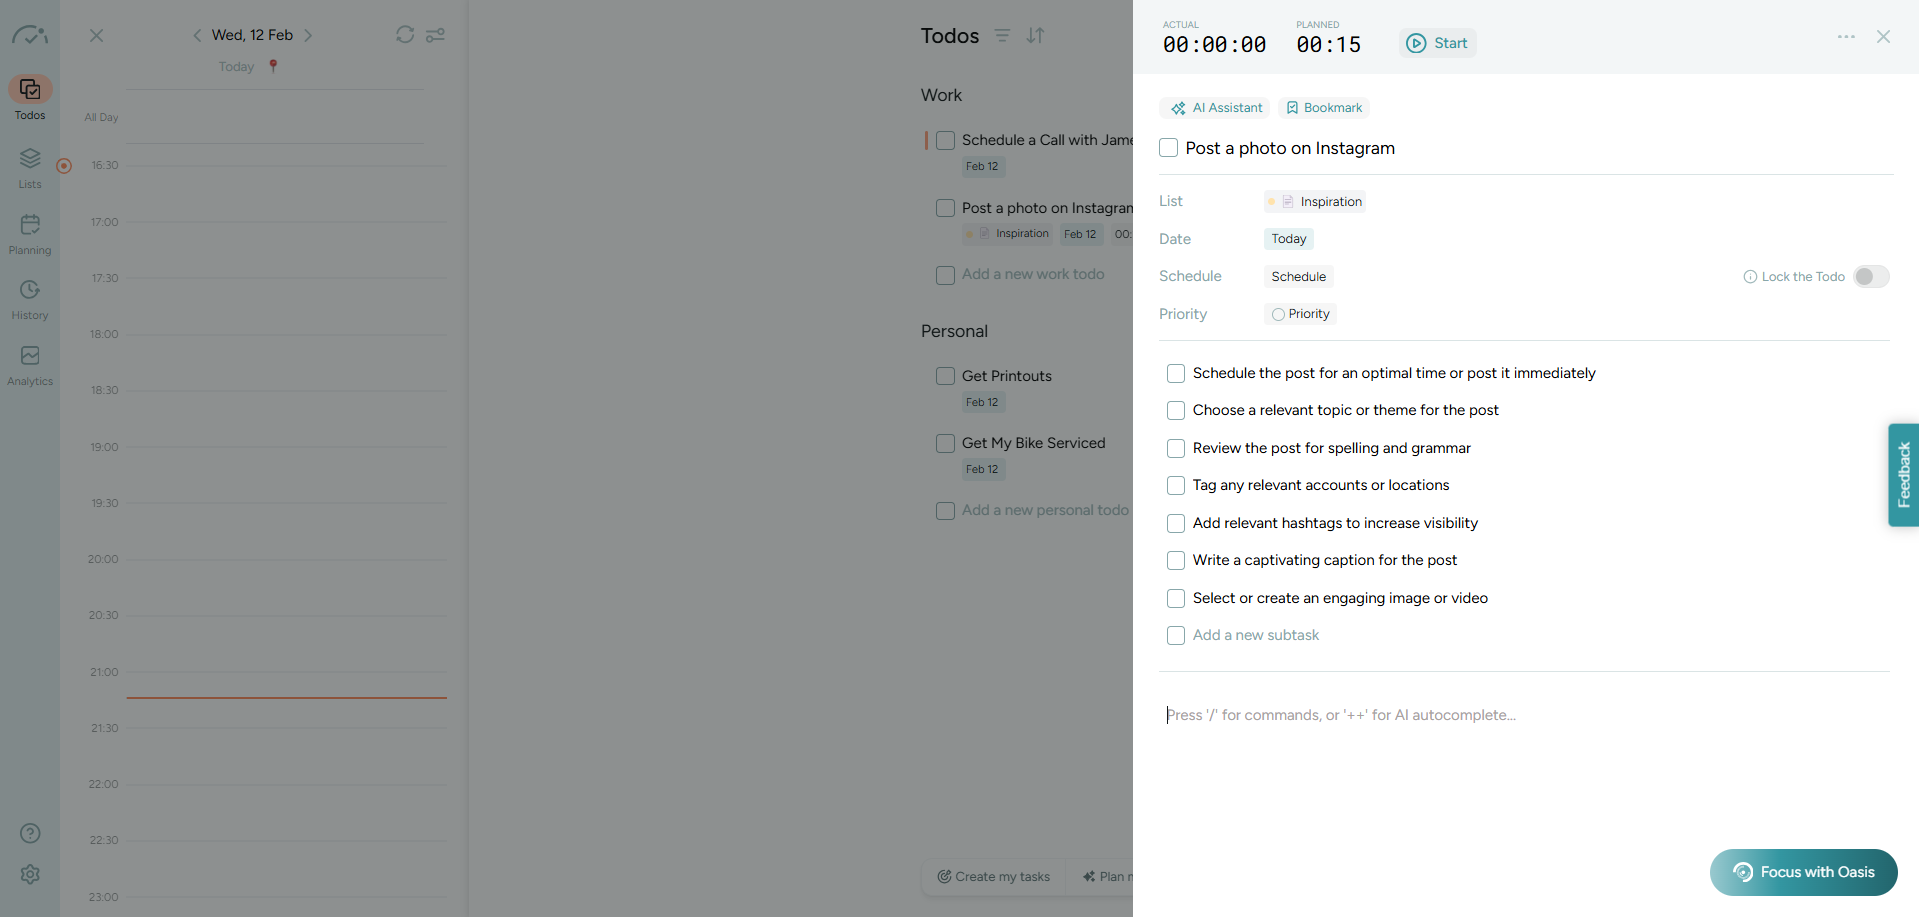This screenshot has width=1919, height=917.
Task: Open the Planning sidebar section
Action: 30,234
